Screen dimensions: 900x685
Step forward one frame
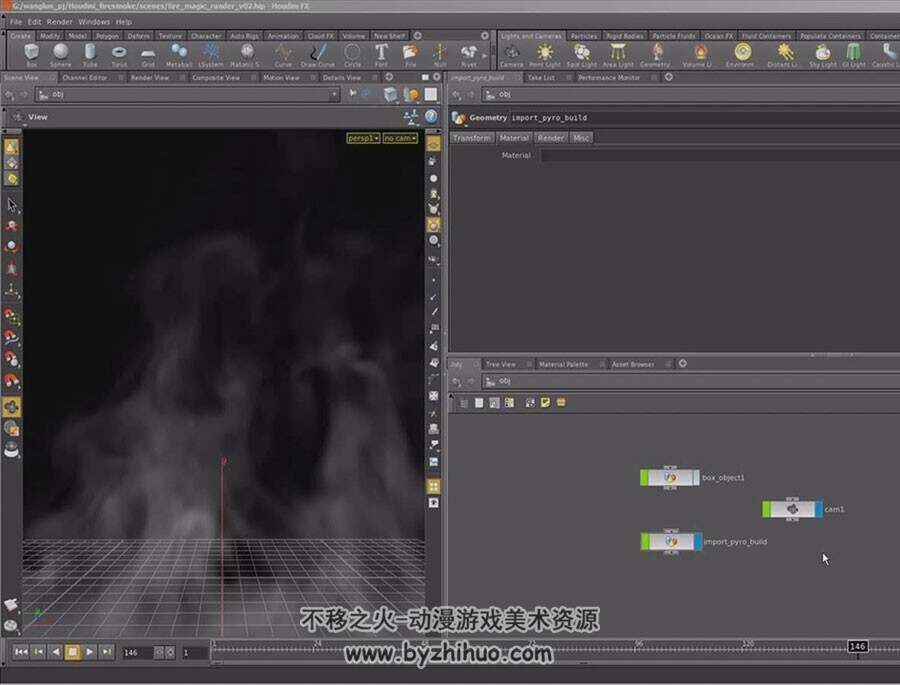107,652
